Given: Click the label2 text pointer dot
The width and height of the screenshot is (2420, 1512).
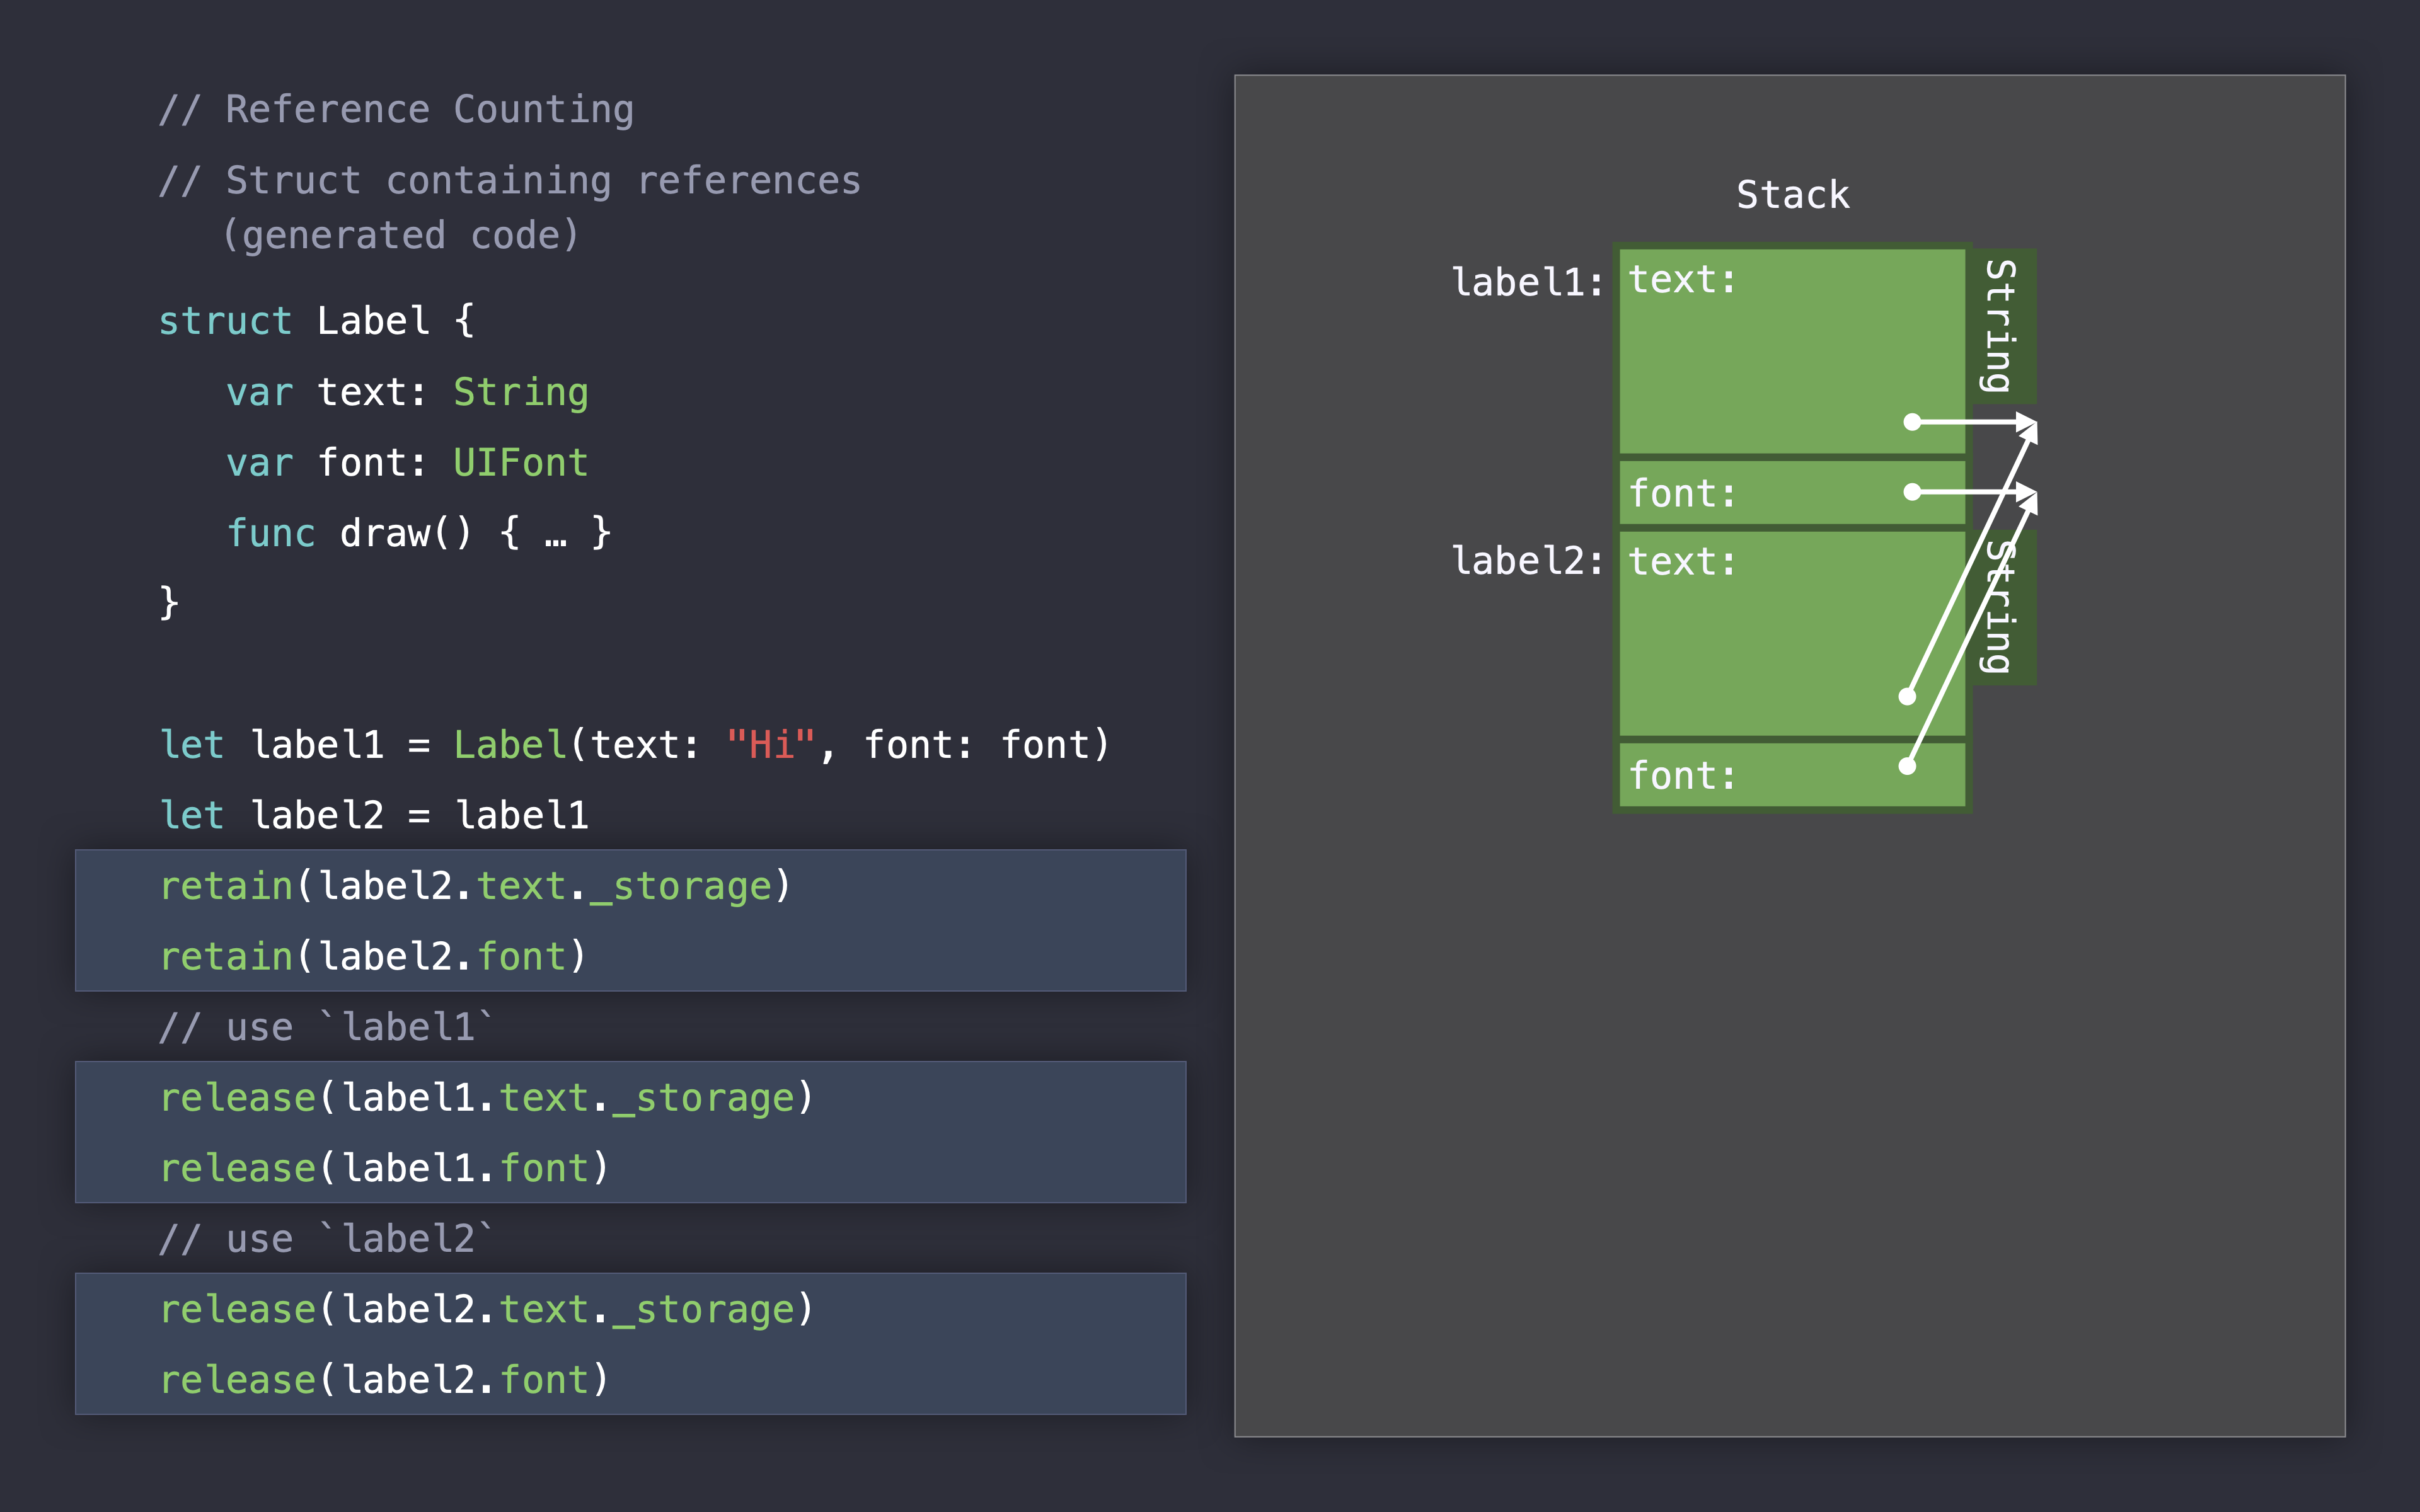Looking at the screenshot, I should click(1907, 697).
